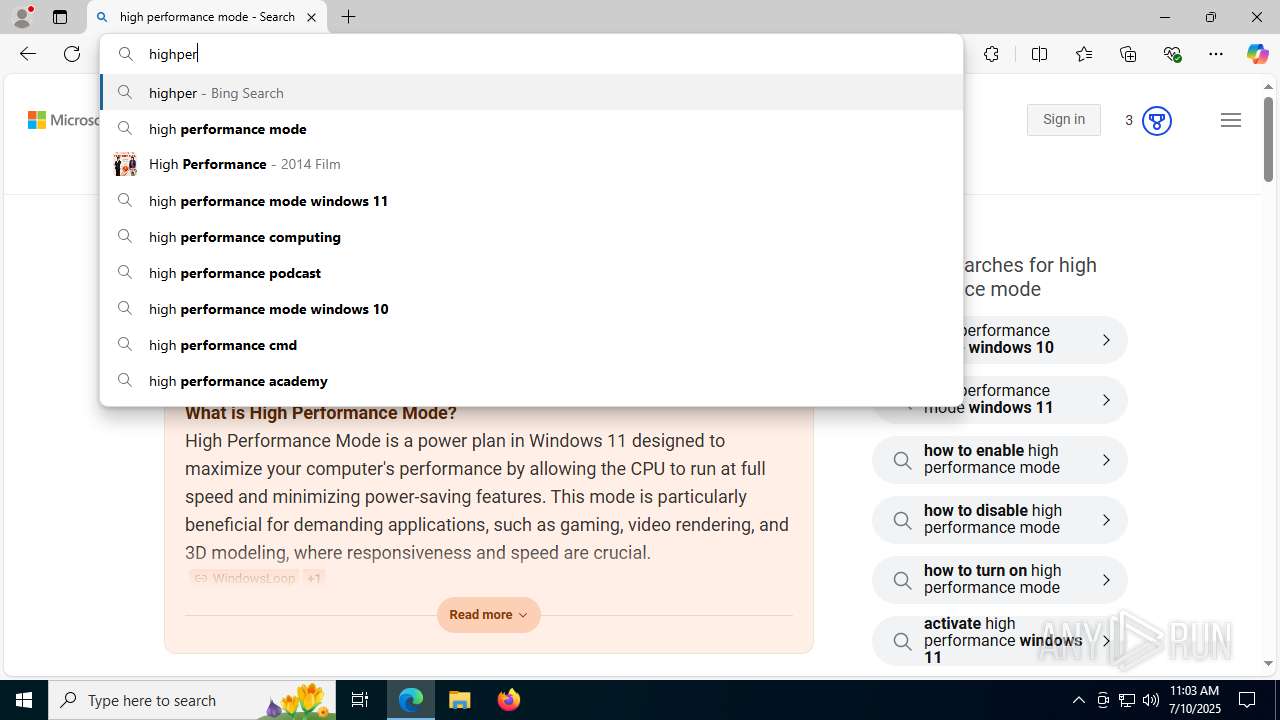Open Task View on the taskbar
The image size is (1280, 720).
tap(360, 700)
